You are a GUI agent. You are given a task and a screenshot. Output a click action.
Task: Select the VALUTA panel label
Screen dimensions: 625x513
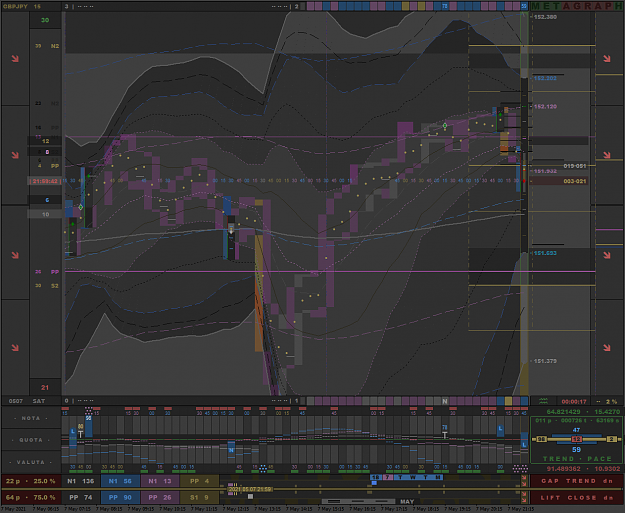click(x=31, y=462)
